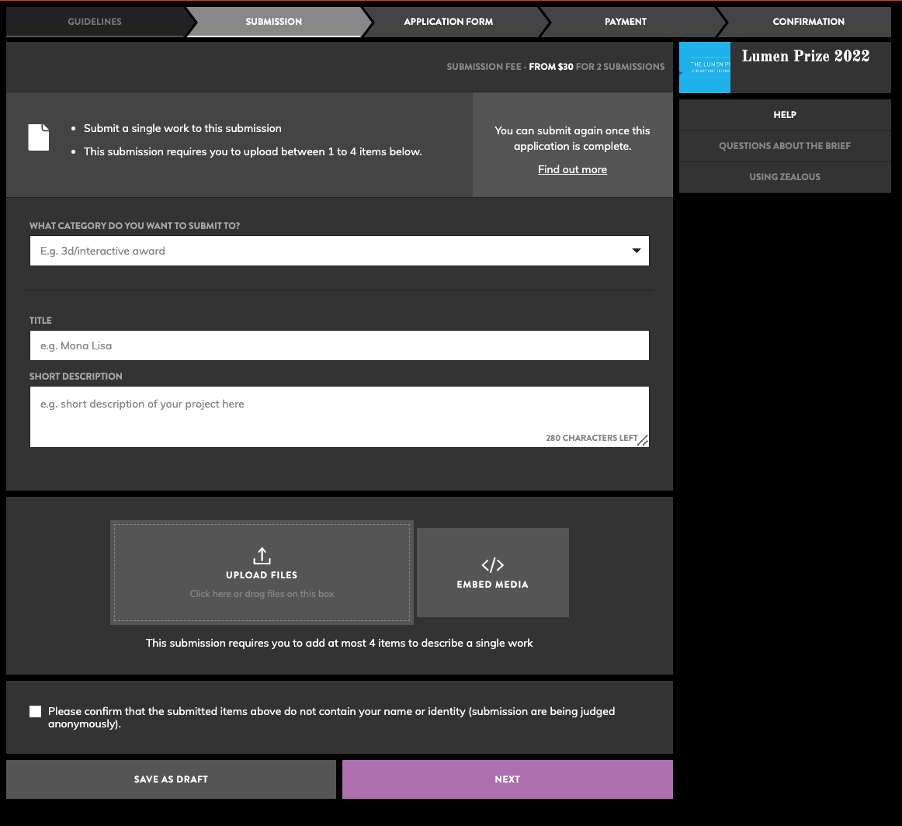Click the Lumen Prize 2022 title
This screenshot has width=902, height=826.
tap(805, 56)
